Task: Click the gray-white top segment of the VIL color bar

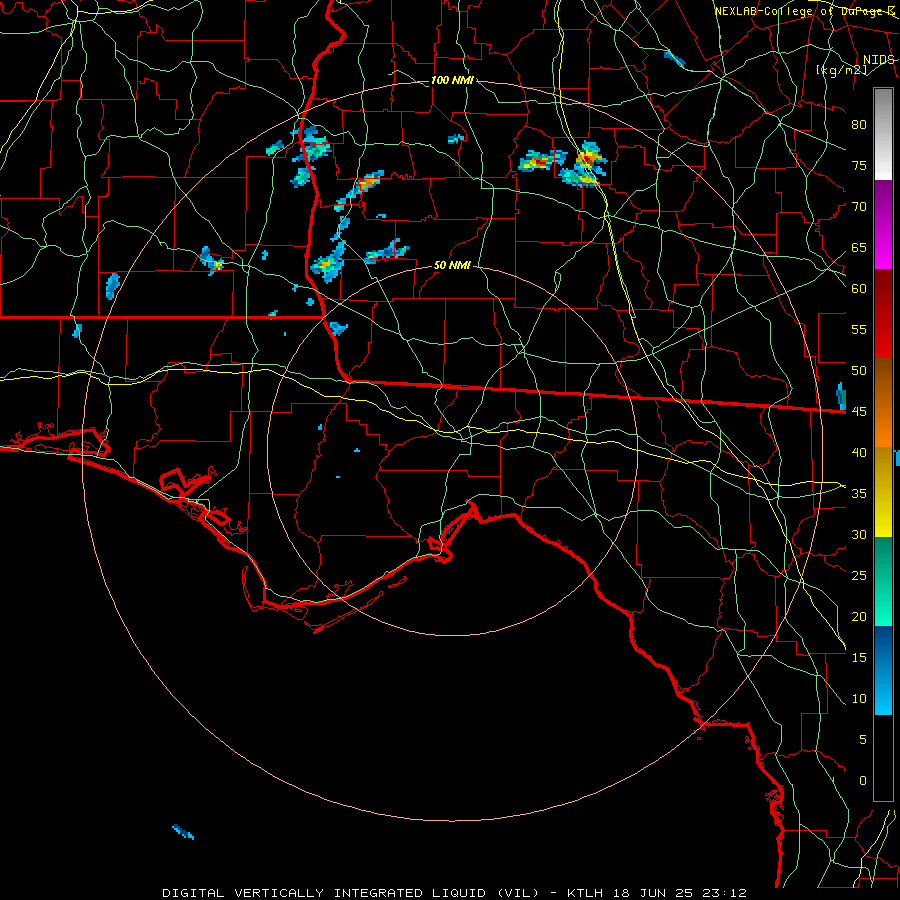Action: [883, 134]
